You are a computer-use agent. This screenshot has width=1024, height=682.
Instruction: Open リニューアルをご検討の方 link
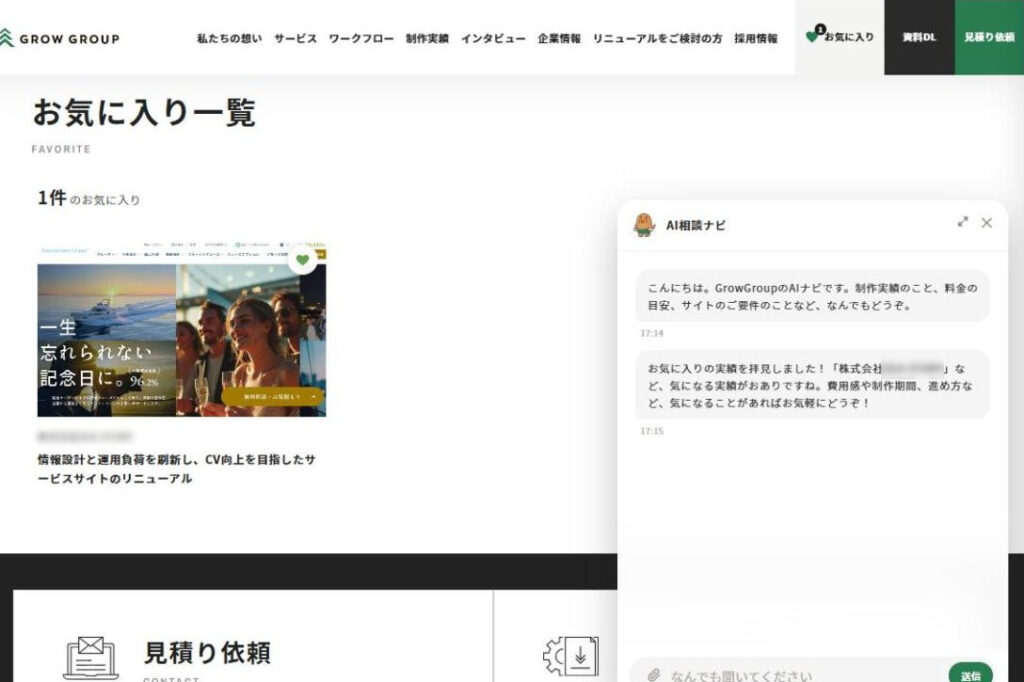tap(657, 39)
